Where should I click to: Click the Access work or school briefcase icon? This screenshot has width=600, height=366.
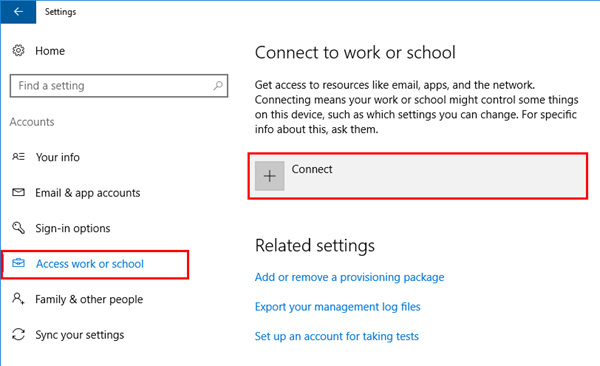(18, 263)
